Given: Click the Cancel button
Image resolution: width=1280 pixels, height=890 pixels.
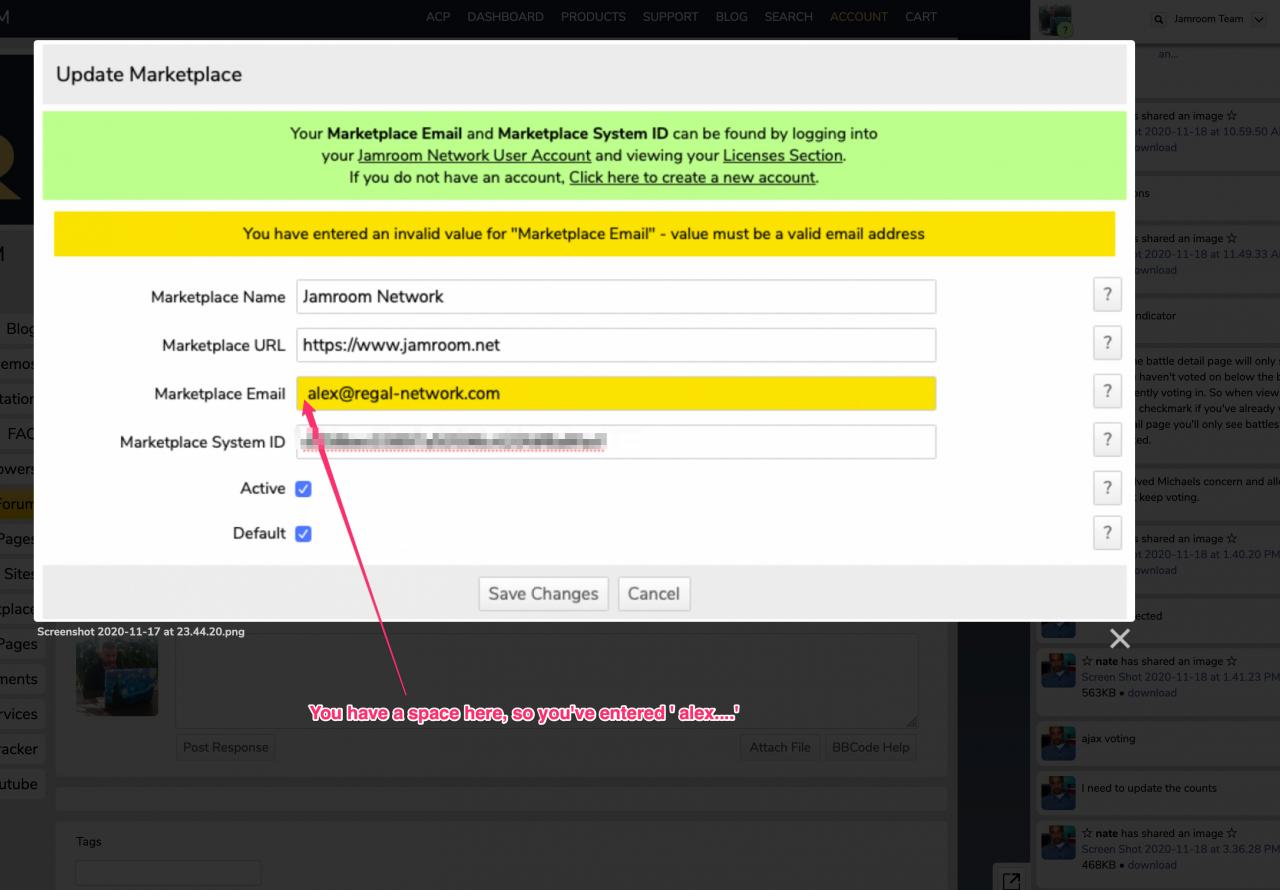Looking at the screenshot, I should point(654,594).
